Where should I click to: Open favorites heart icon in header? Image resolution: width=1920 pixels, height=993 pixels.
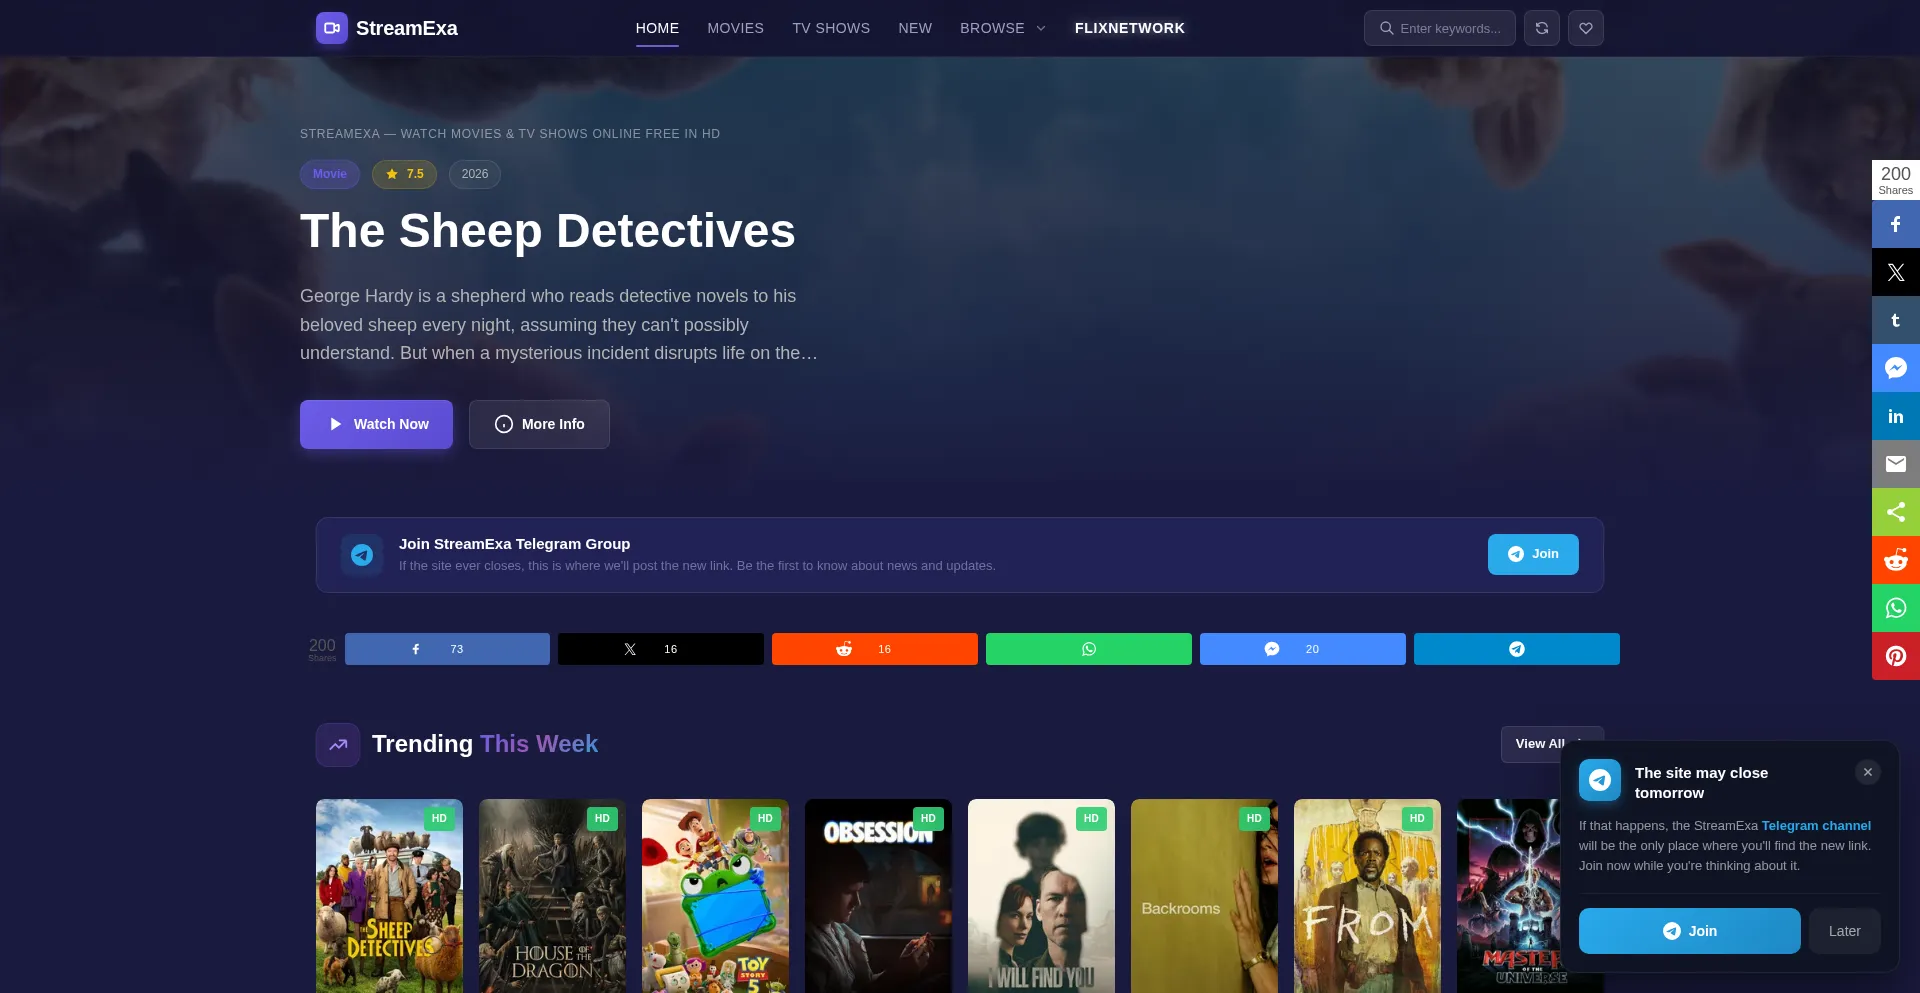coord(1586,28)
